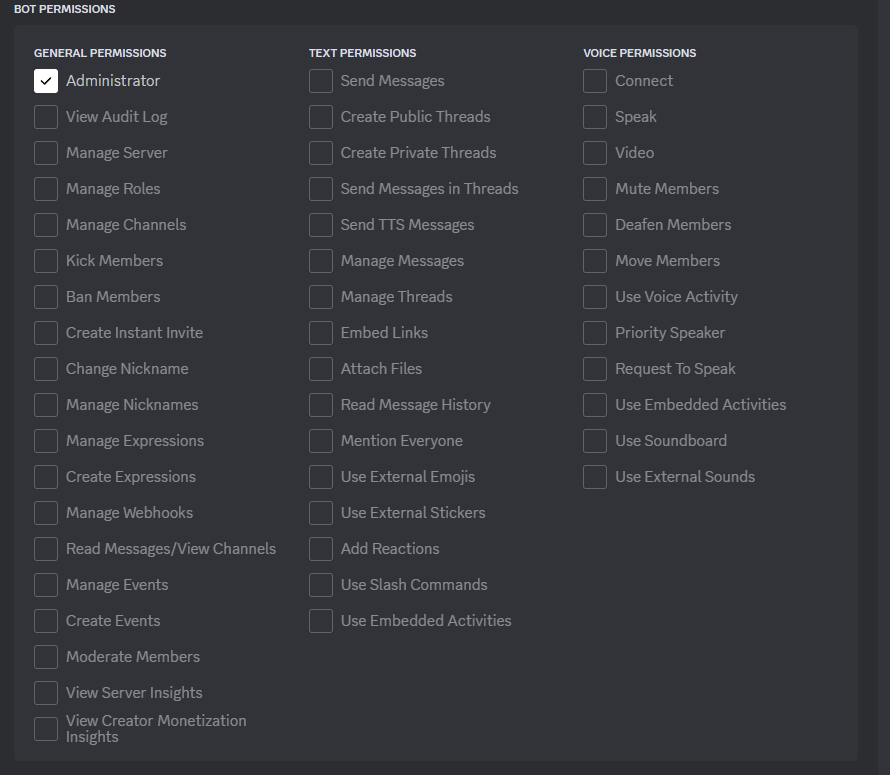Enable the Create Events permission

pyautogui.click(x=46, y=621)
